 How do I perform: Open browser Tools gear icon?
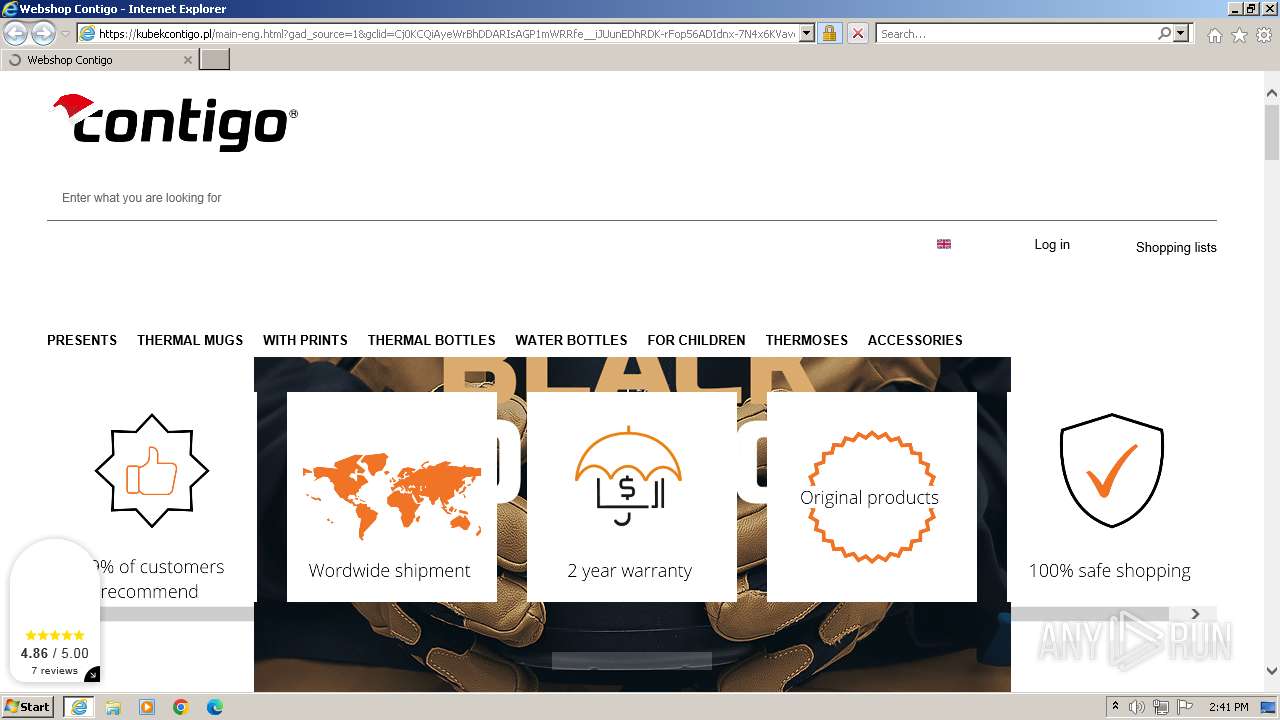(x=1264, y=35)
